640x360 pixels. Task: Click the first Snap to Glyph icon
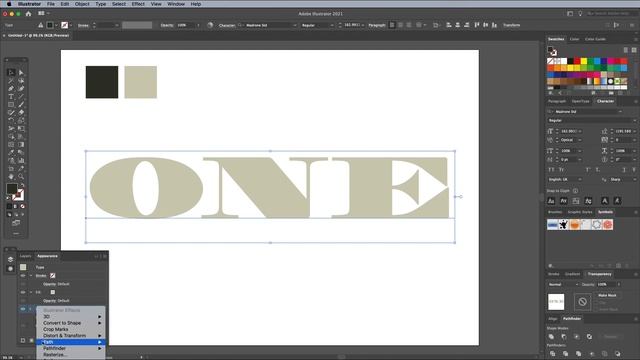(x=551, y=201)
